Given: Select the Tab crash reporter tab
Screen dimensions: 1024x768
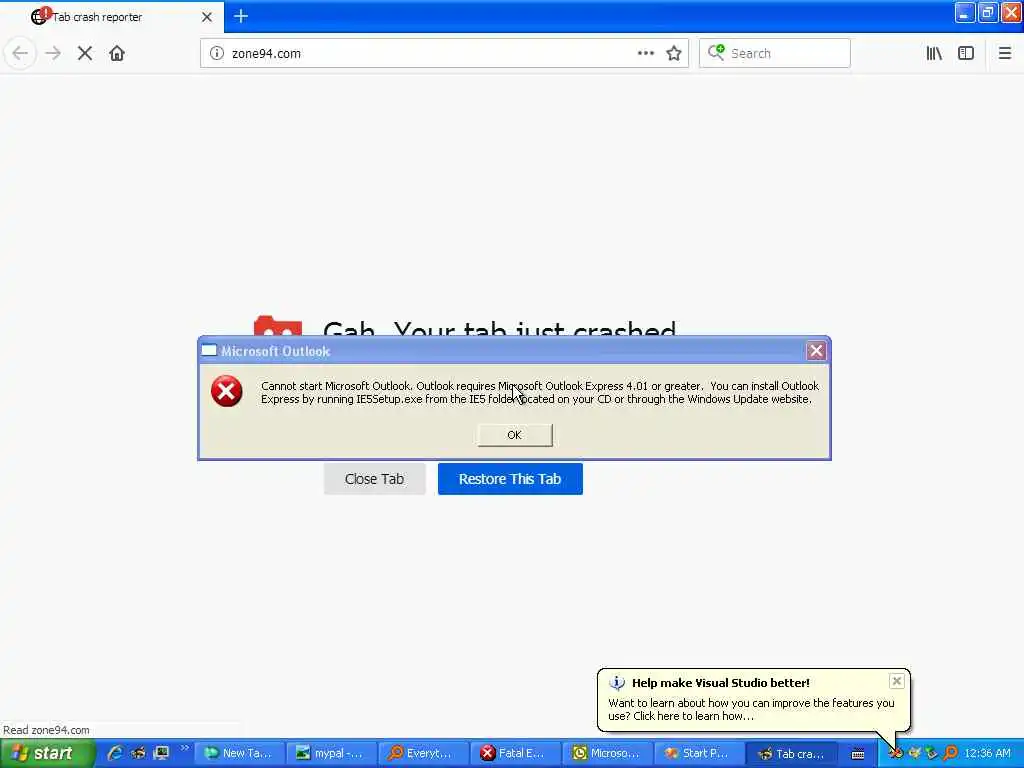Looking at the screenshot, I should click(111, 16).
